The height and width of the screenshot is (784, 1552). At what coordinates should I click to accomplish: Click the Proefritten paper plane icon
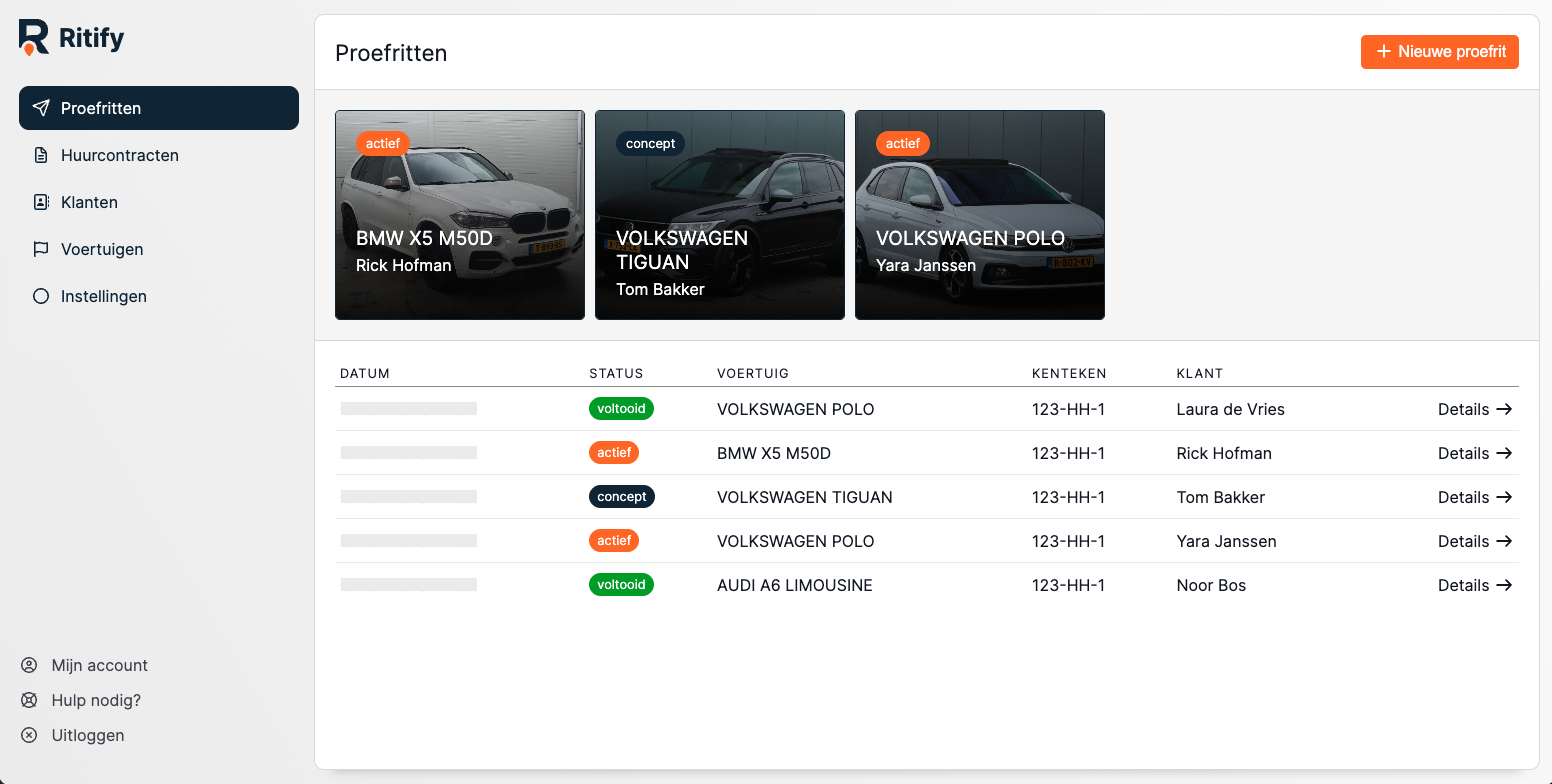coord(41,108)
